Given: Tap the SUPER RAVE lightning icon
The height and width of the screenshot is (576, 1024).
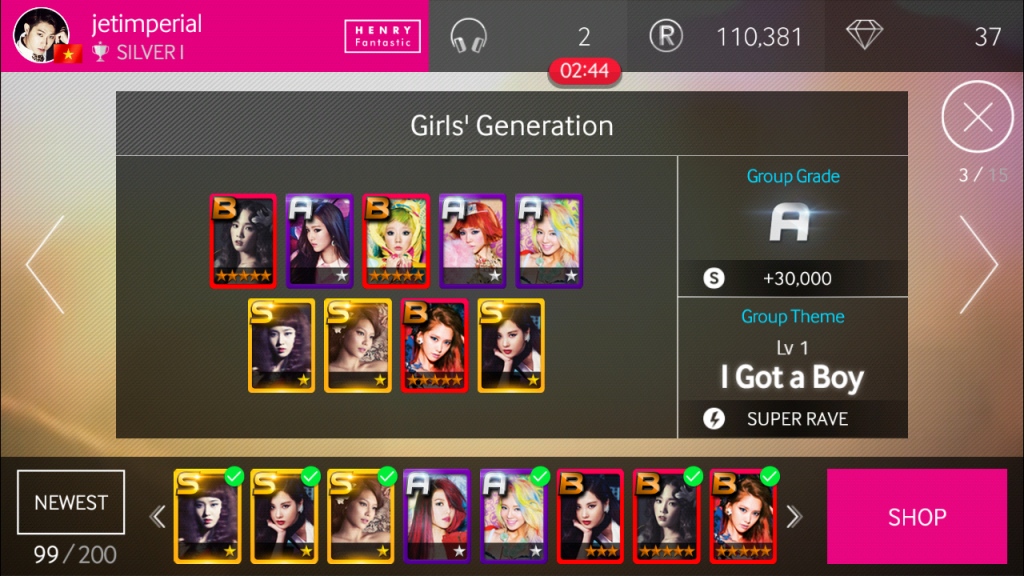Looking at the screenshot, I should 714,418.
